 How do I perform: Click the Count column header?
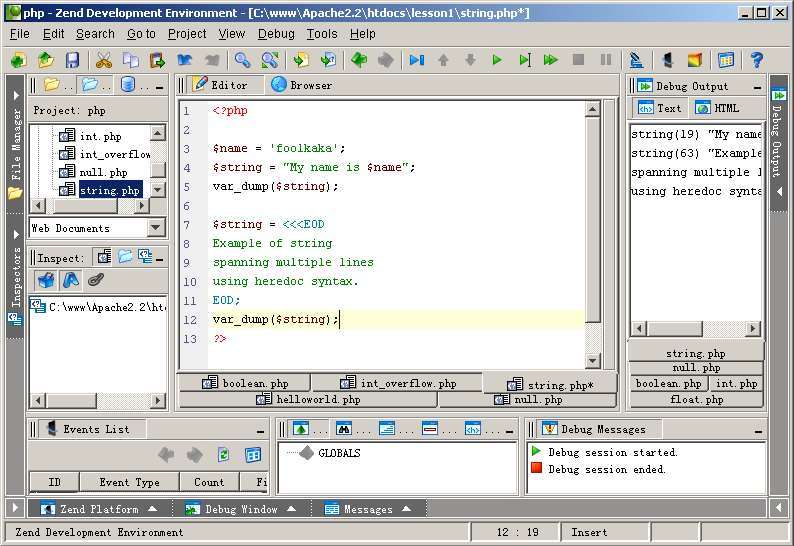pyautogui.click(x=209, y=482)
